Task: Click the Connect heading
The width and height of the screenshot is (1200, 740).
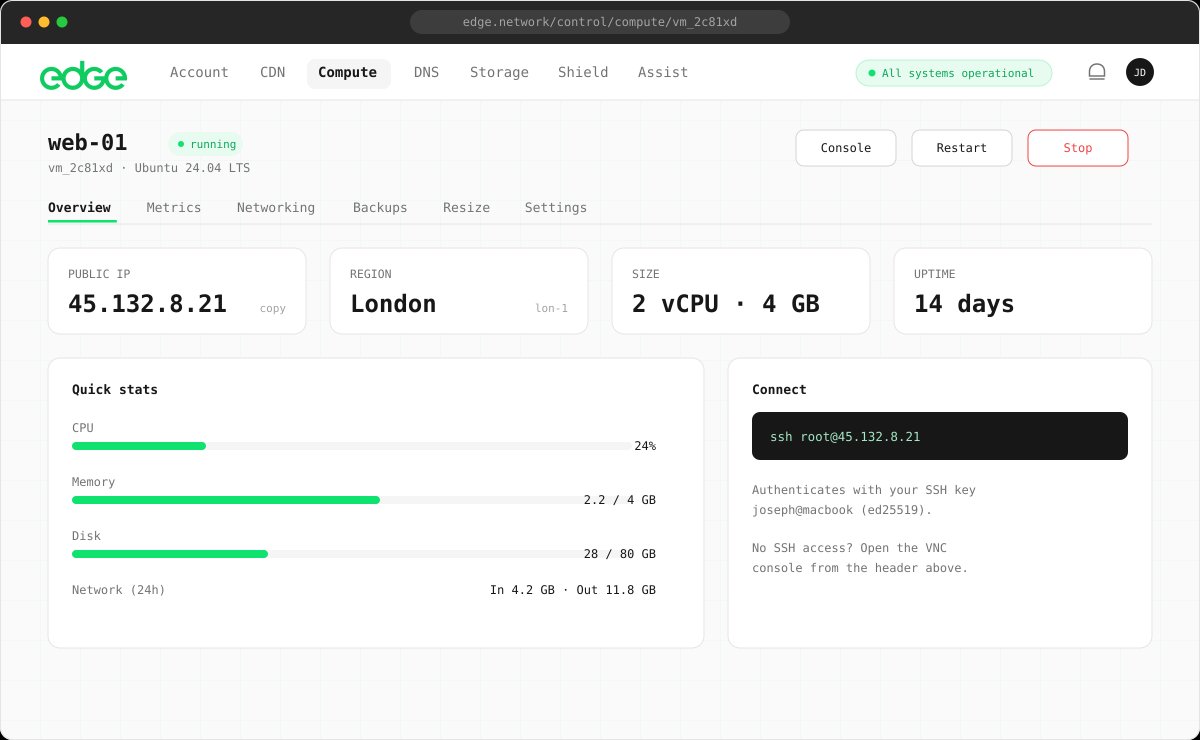Action: [779, 389]
